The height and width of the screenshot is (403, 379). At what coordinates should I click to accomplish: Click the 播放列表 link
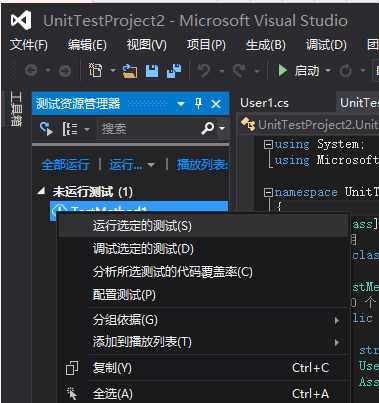coord(202,165)
